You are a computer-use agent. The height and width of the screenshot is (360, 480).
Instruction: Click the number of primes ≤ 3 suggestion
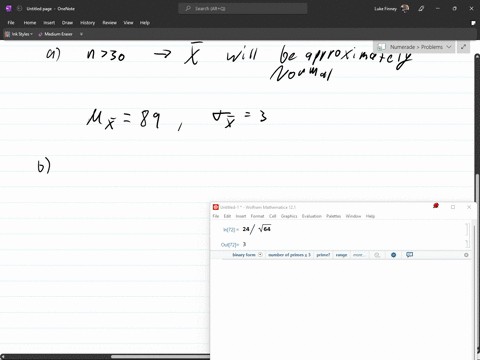coord(289,255)
